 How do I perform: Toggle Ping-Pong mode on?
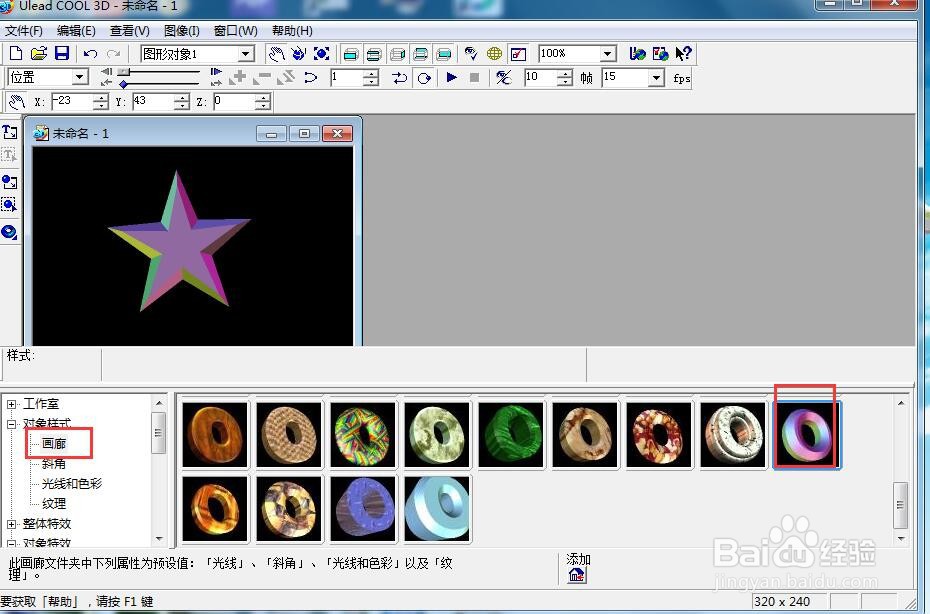point(399,77)
